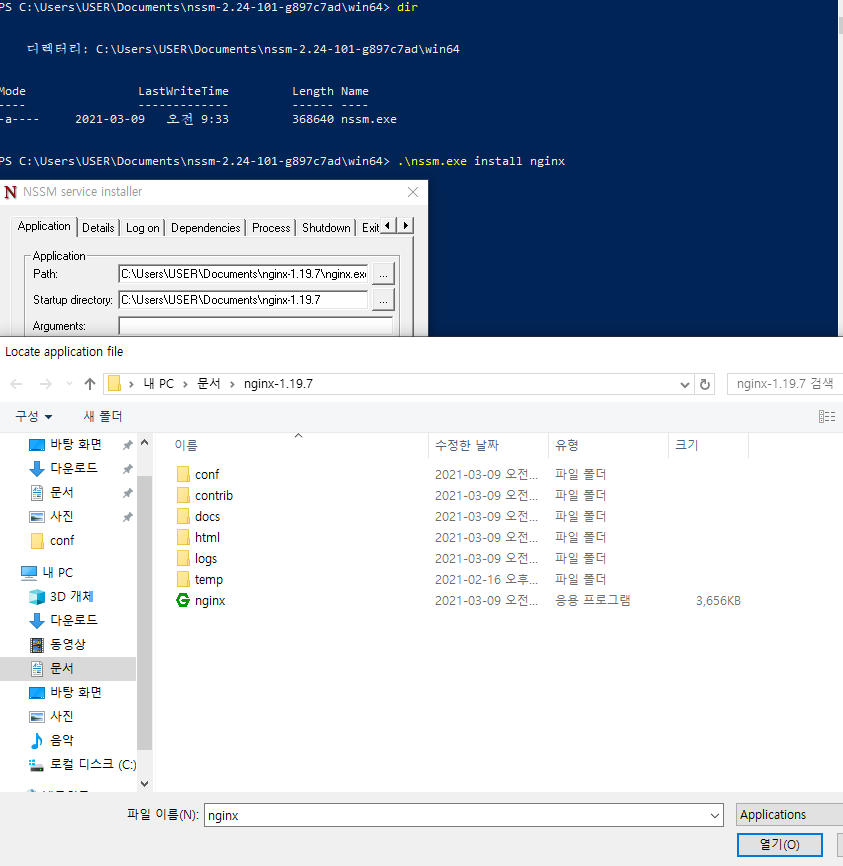
Task: Open the Dependencies tab
Action: (x=206, y=228)
